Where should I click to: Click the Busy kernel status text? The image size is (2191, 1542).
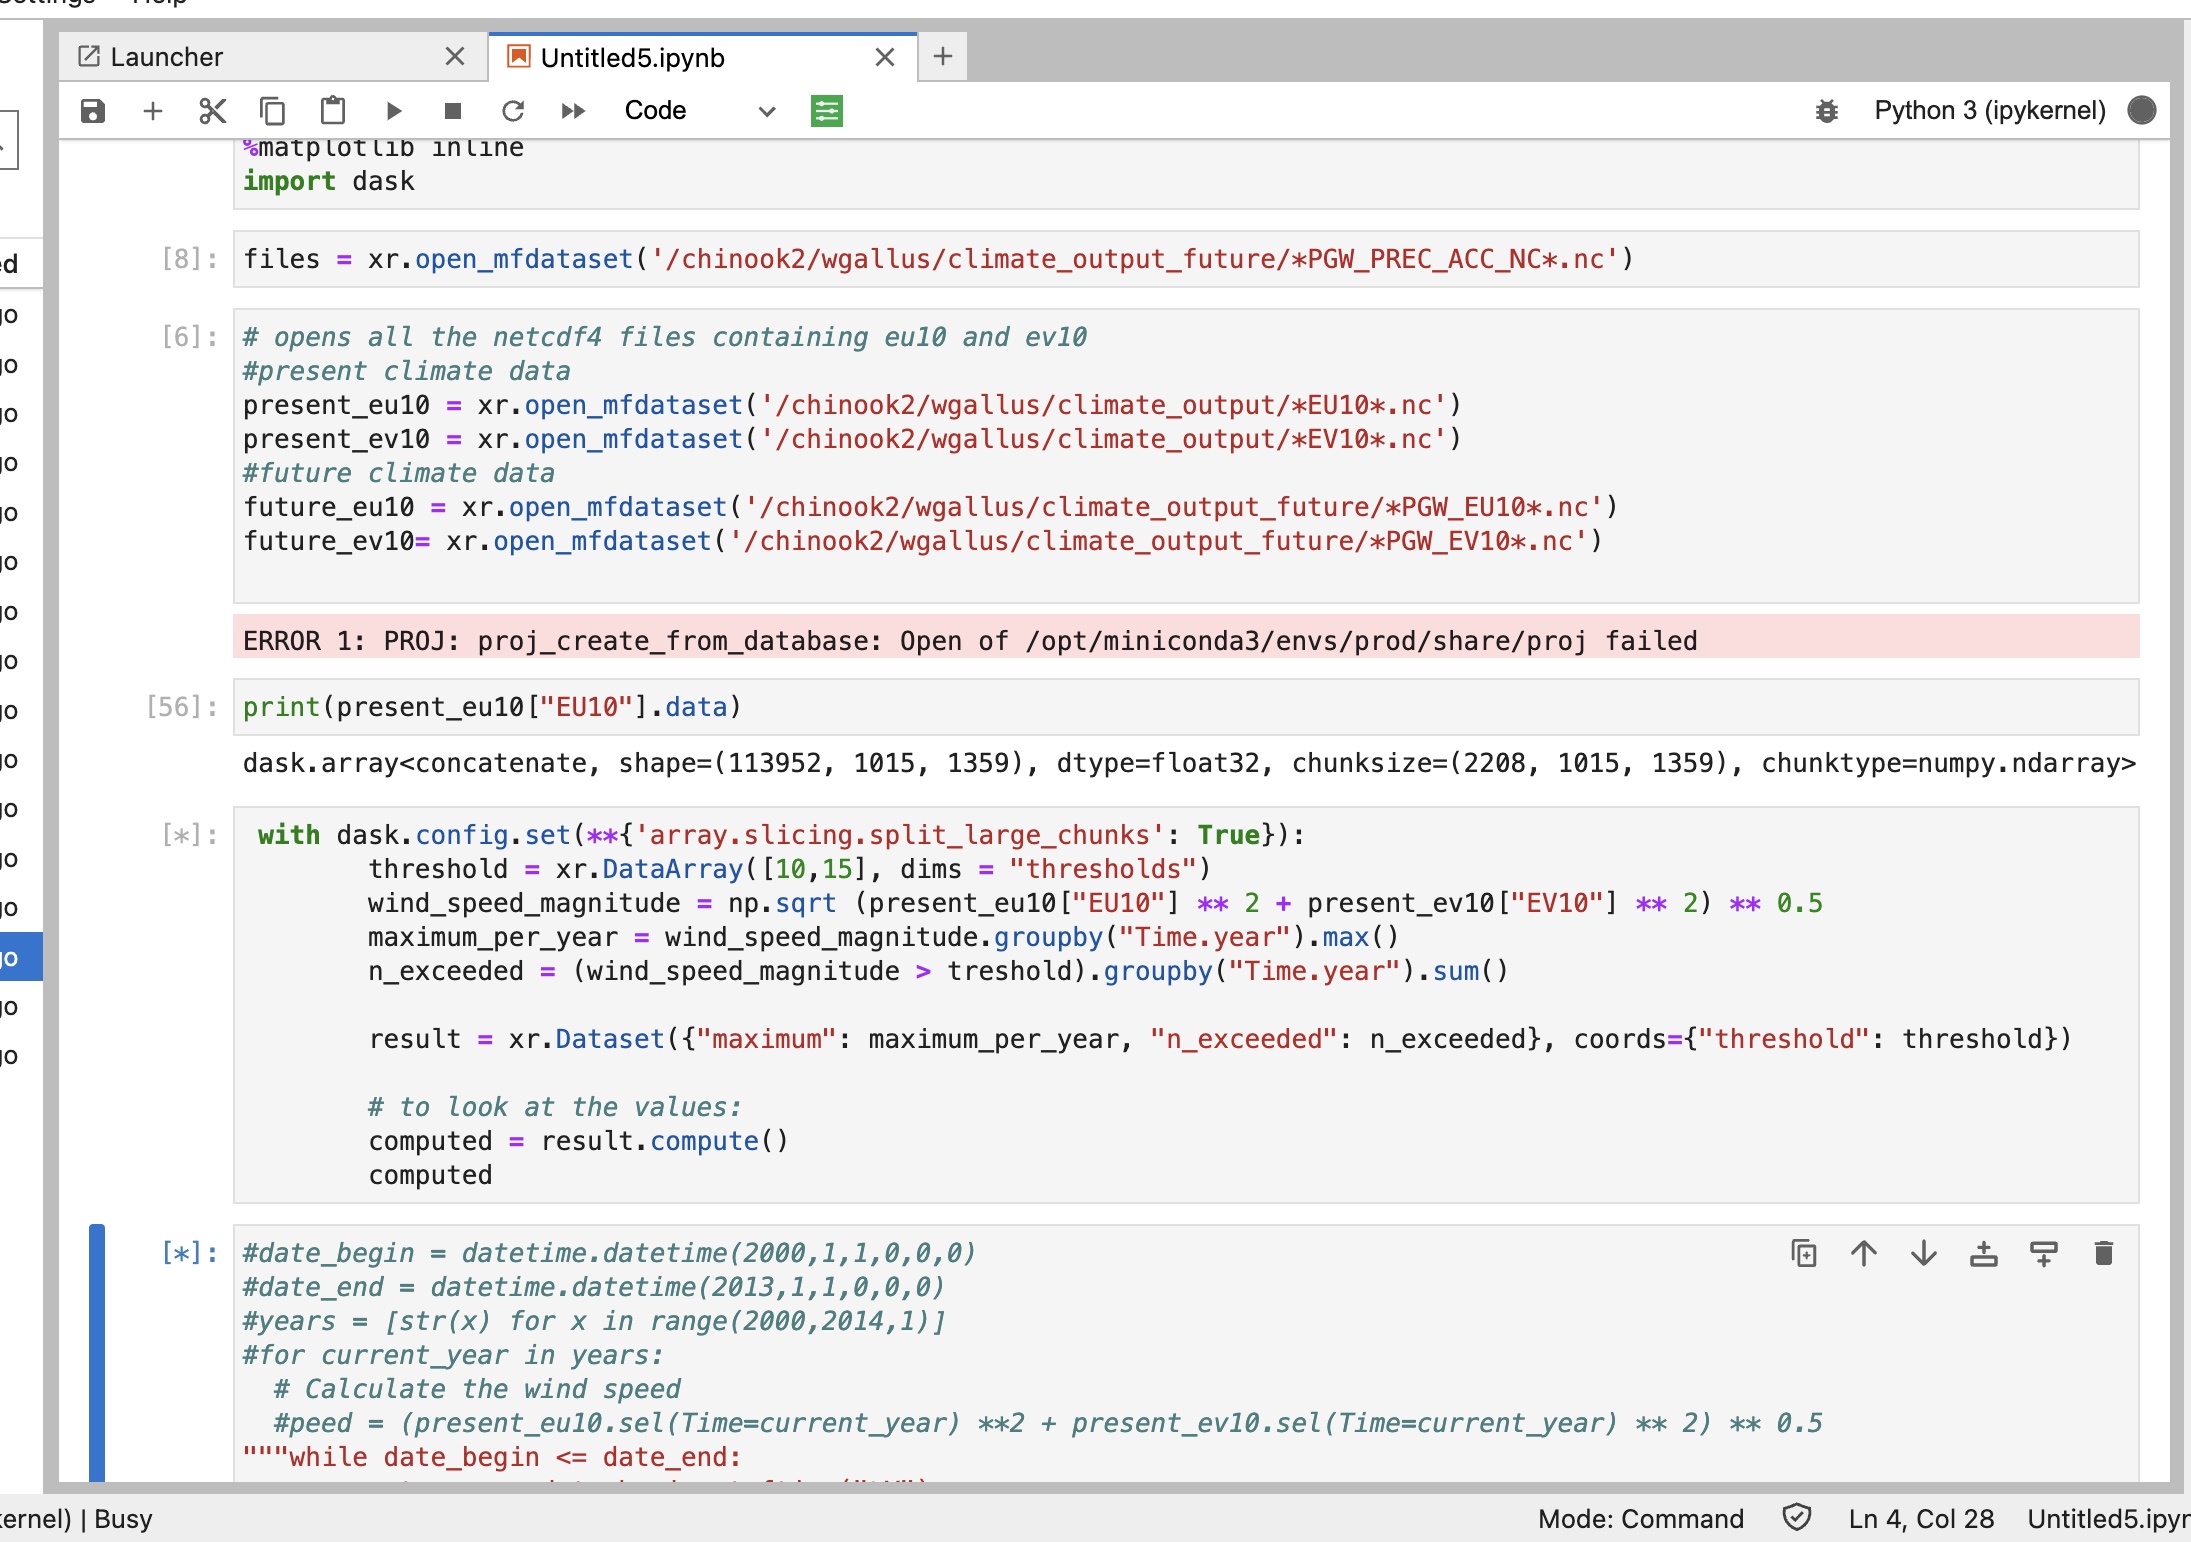pos(123,1519)
